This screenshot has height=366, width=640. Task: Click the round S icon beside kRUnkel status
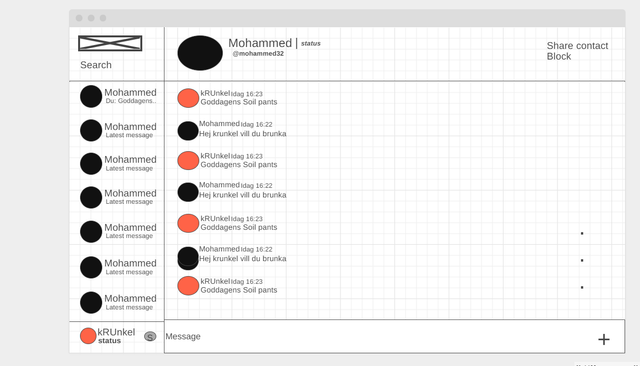(150, 337)
